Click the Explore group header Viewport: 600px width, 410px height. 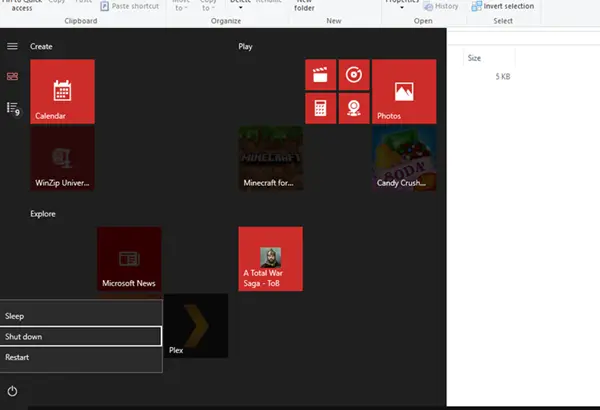pos(43,214)
